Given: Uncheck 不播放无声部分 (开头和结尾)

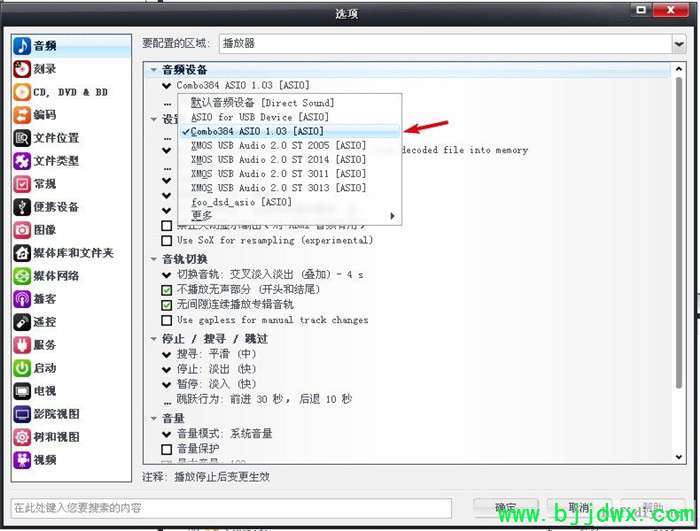Looking at the screenshot, I should click(167, 290).
